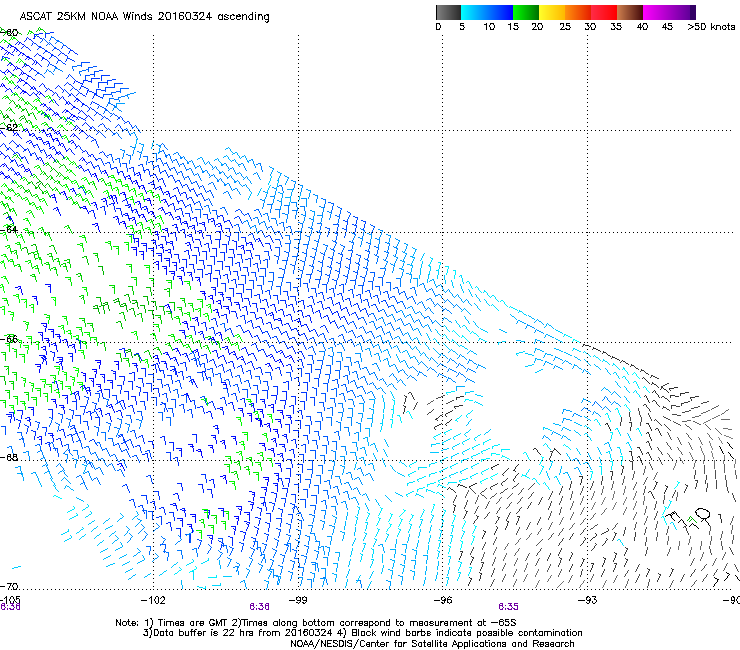Click the '10' label under the color scale
Viewport: 740px width, 650px height.
pyautogui.click(x=489, y=27)
